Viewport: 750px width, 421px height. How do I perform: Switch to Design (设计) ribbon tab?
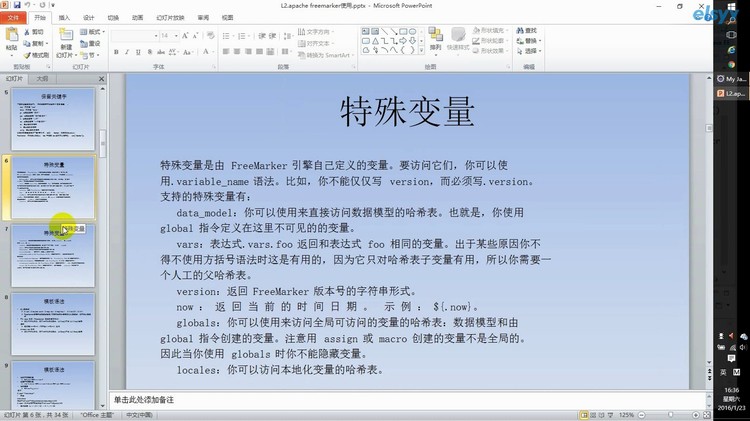coord(89,18)
